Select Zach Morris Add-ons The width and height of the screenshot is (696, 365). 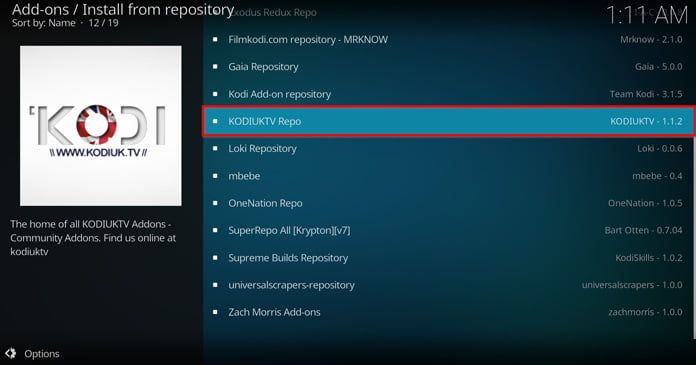tap(448, 312)
